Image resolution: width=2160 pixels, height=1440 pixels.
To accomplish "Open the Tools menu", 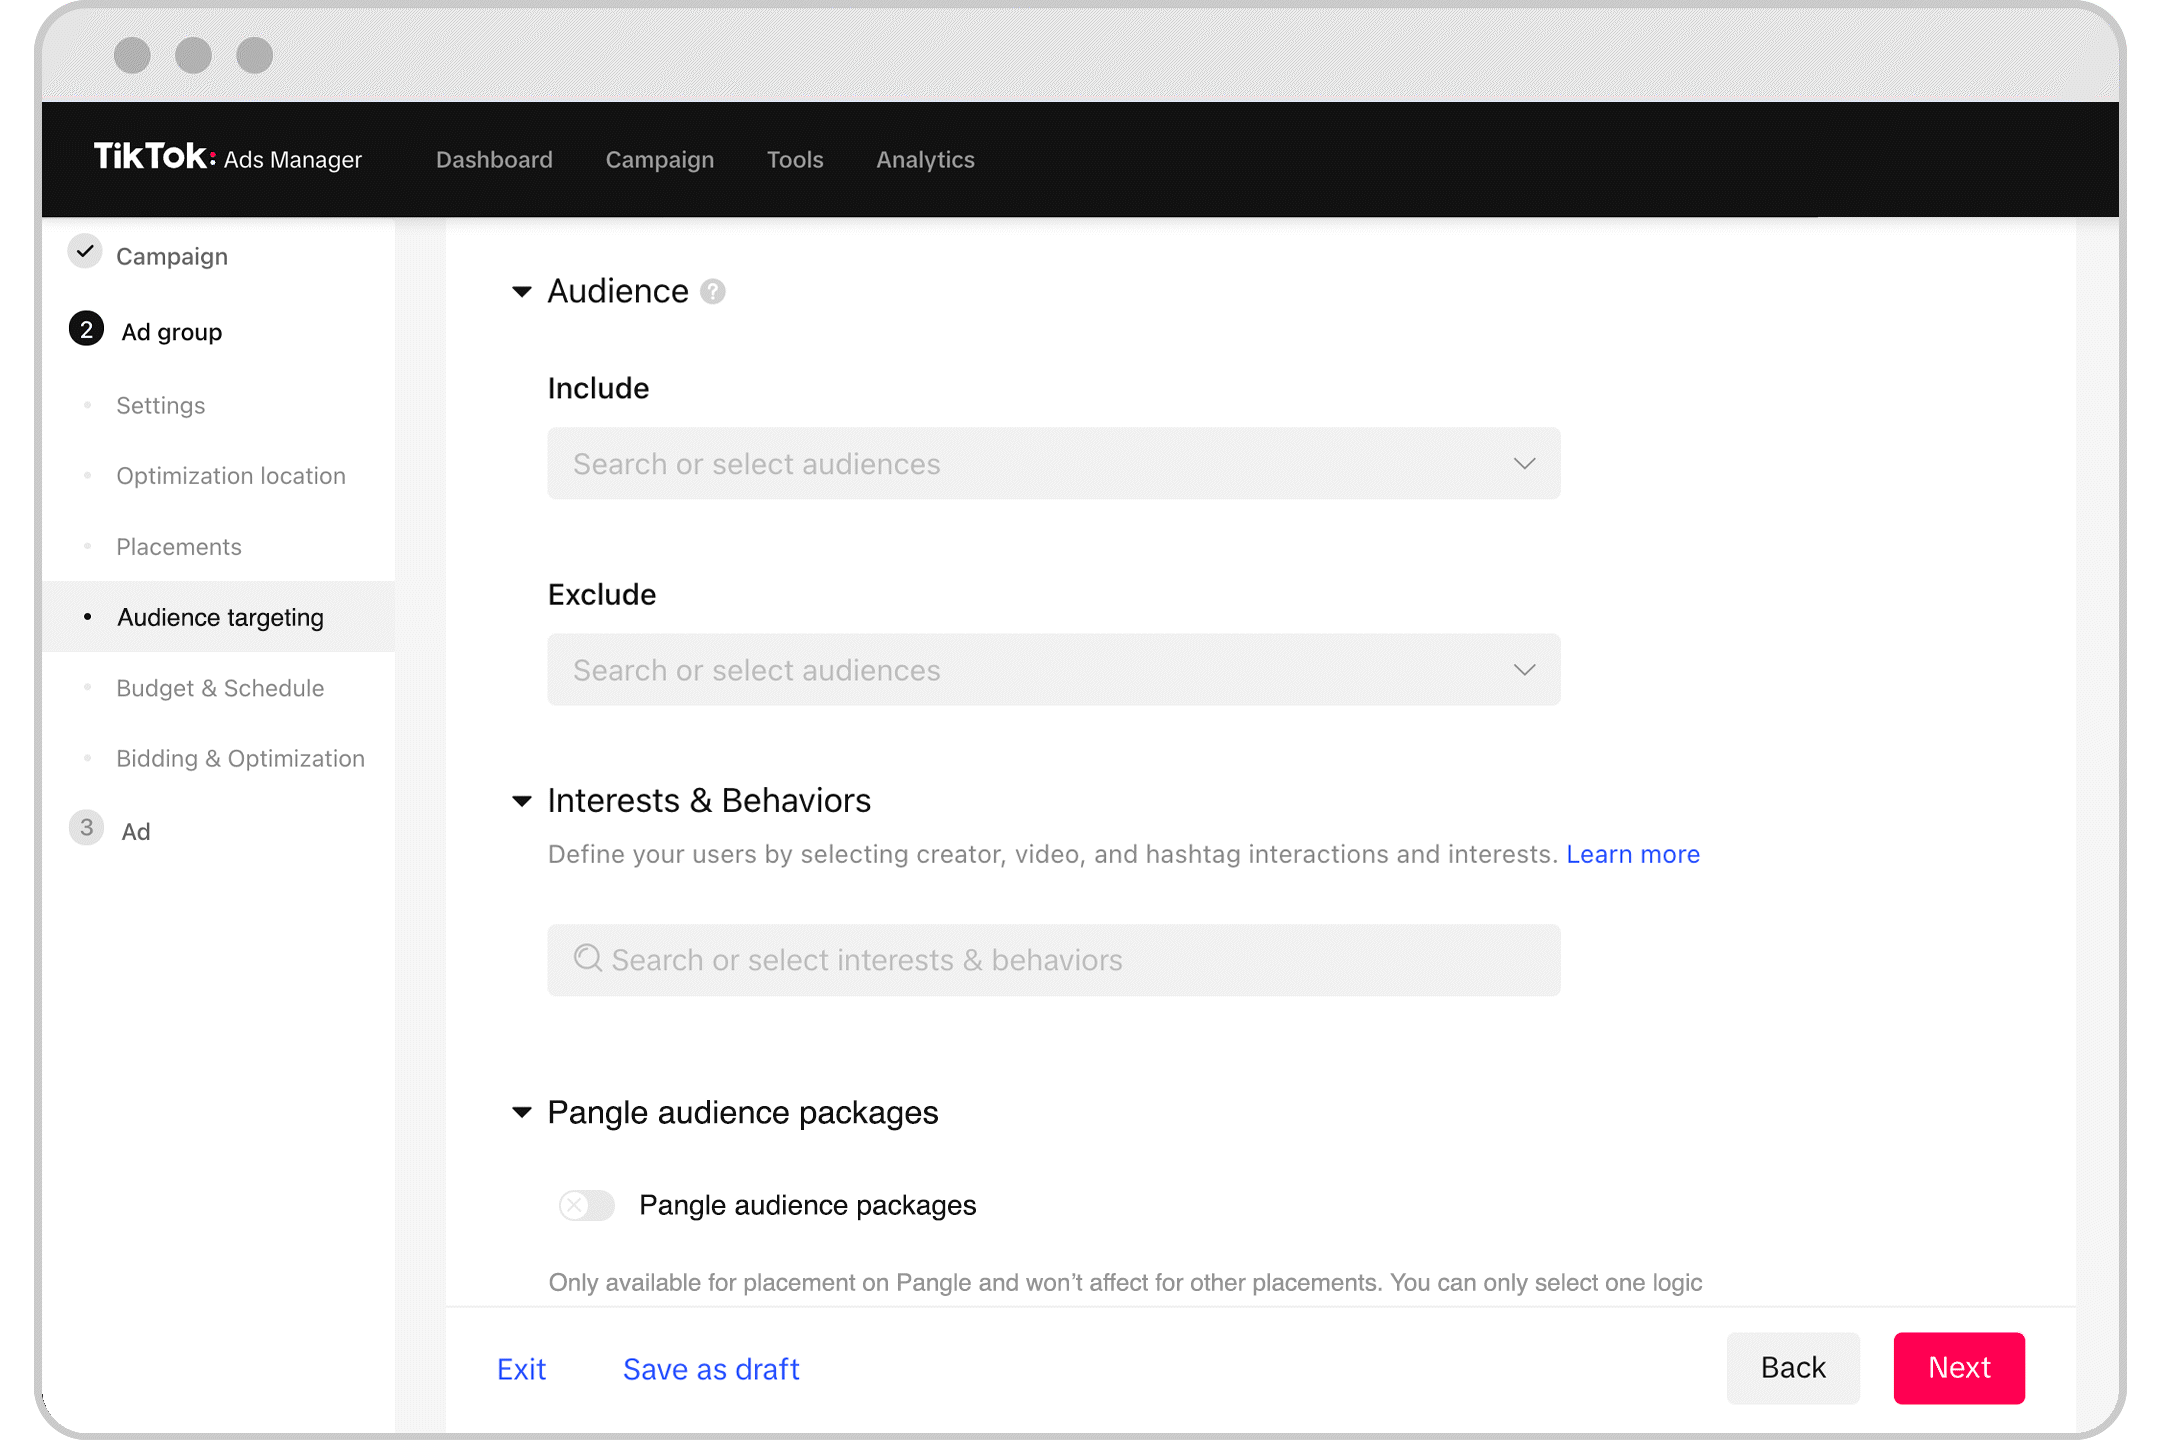I will tap(795, 160).
